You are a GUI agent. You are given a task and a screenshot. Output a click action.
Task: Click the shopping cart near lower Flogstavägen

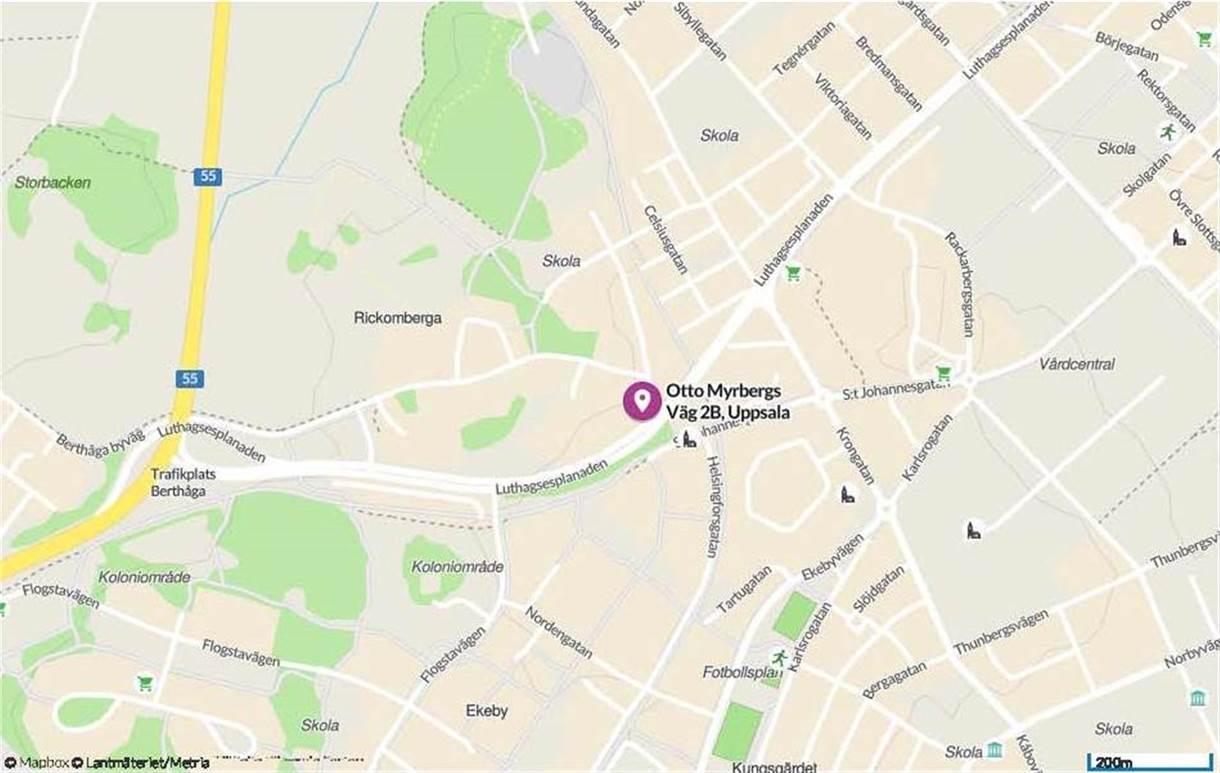pos(145,683)
